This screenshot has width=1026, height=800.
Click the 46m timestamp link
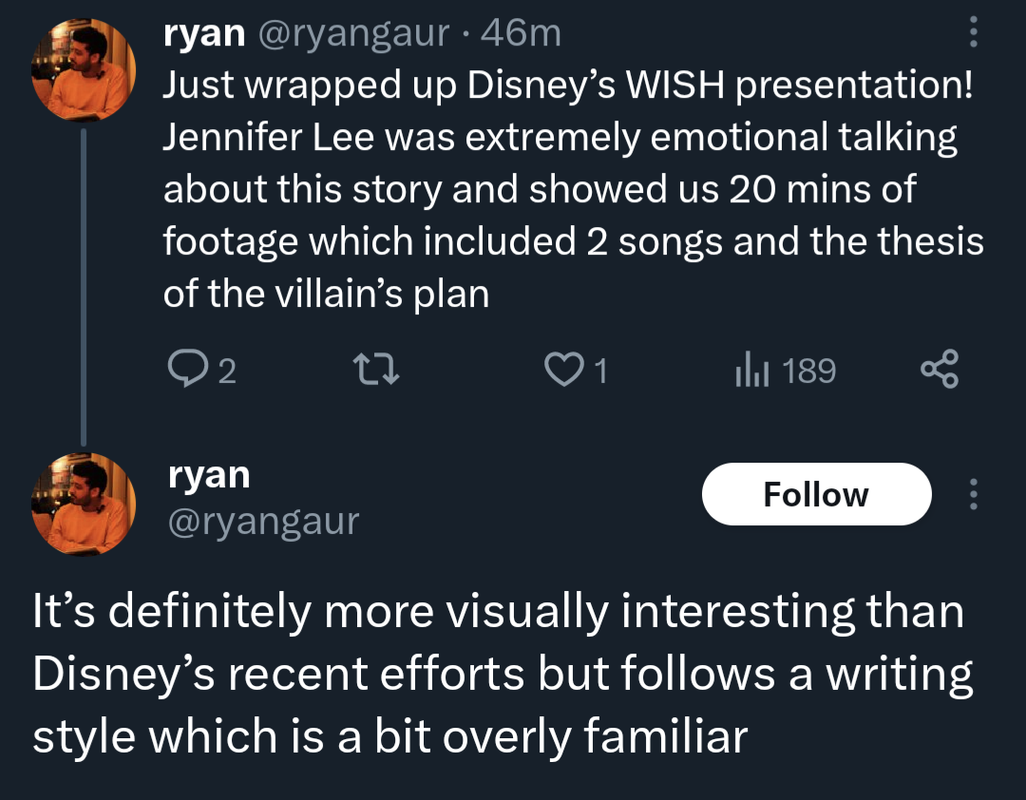[x=521, y=34]
